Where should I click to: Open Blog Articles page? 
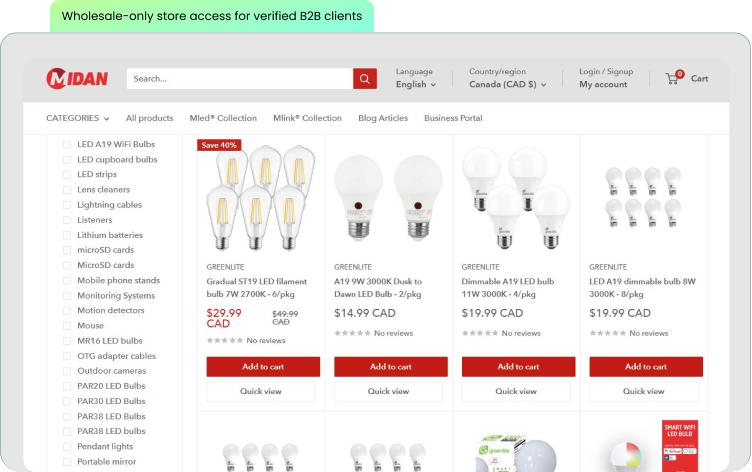point(383,118)
